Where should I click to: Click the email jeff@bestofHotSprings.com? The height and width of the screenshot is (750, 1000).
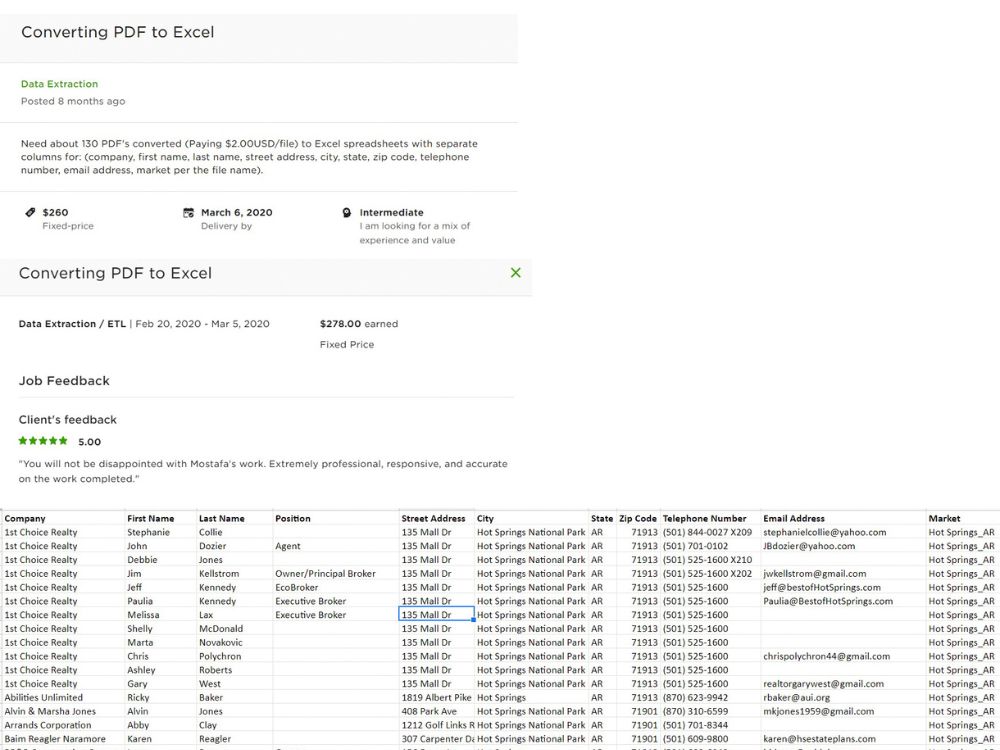[x=821, y=587]
